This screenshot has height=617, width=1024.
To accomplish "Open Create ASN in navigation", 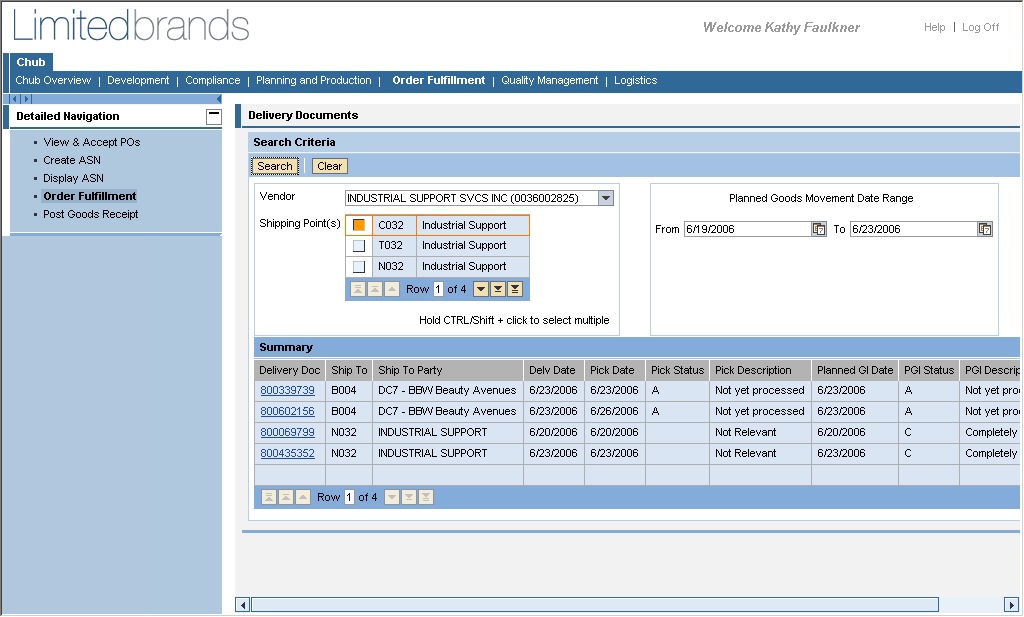I will pyautogui.click(x=72, y=161).
